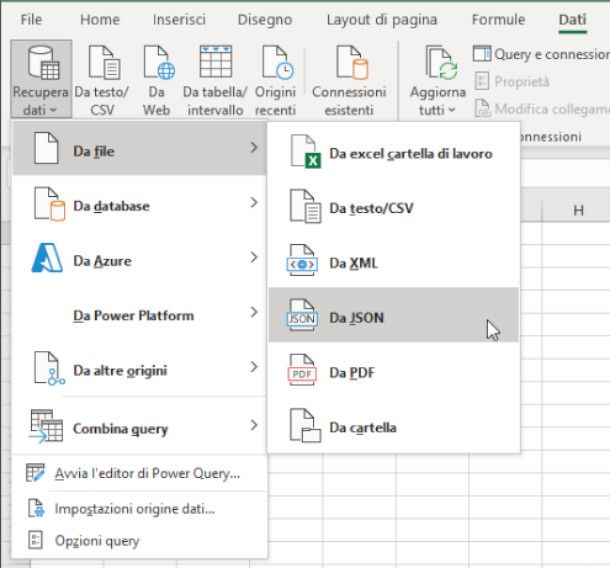The height and width of the screenshot is (568, 610).
Task: Click the Azure logo icon
Action: [47, 258]
